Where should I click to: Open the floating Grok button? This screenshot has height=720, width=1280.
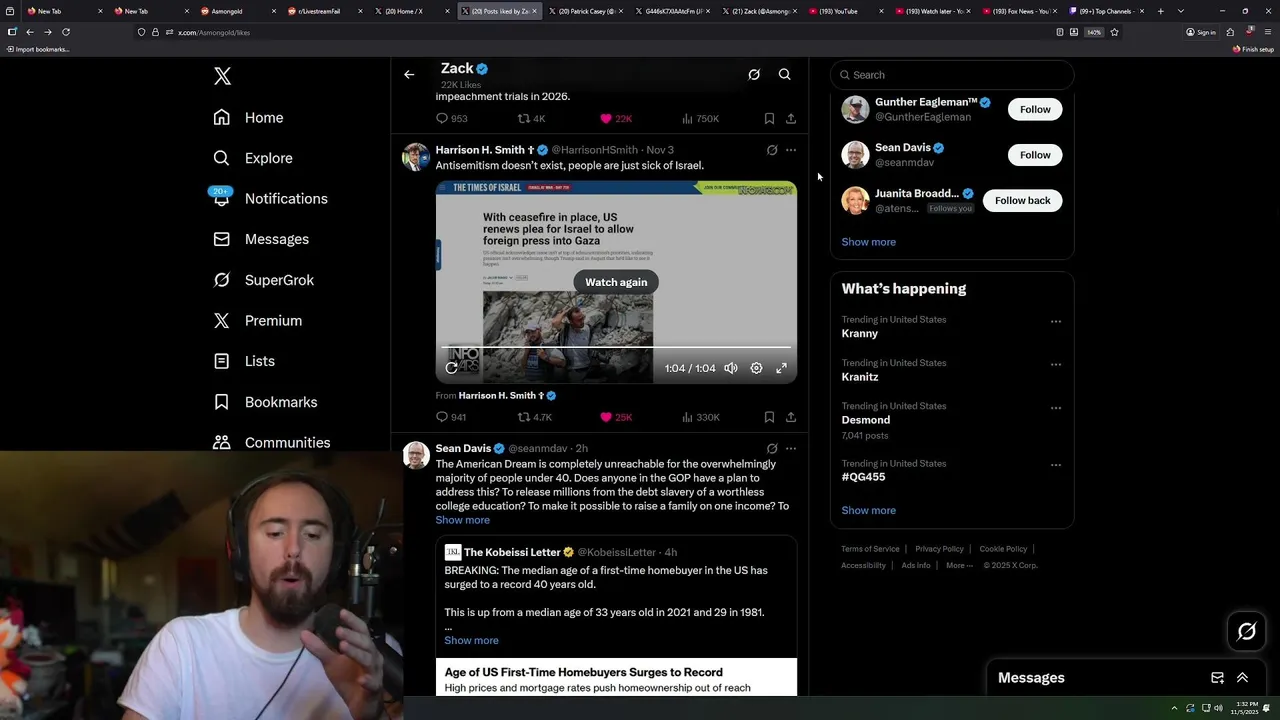[1246, 631]
